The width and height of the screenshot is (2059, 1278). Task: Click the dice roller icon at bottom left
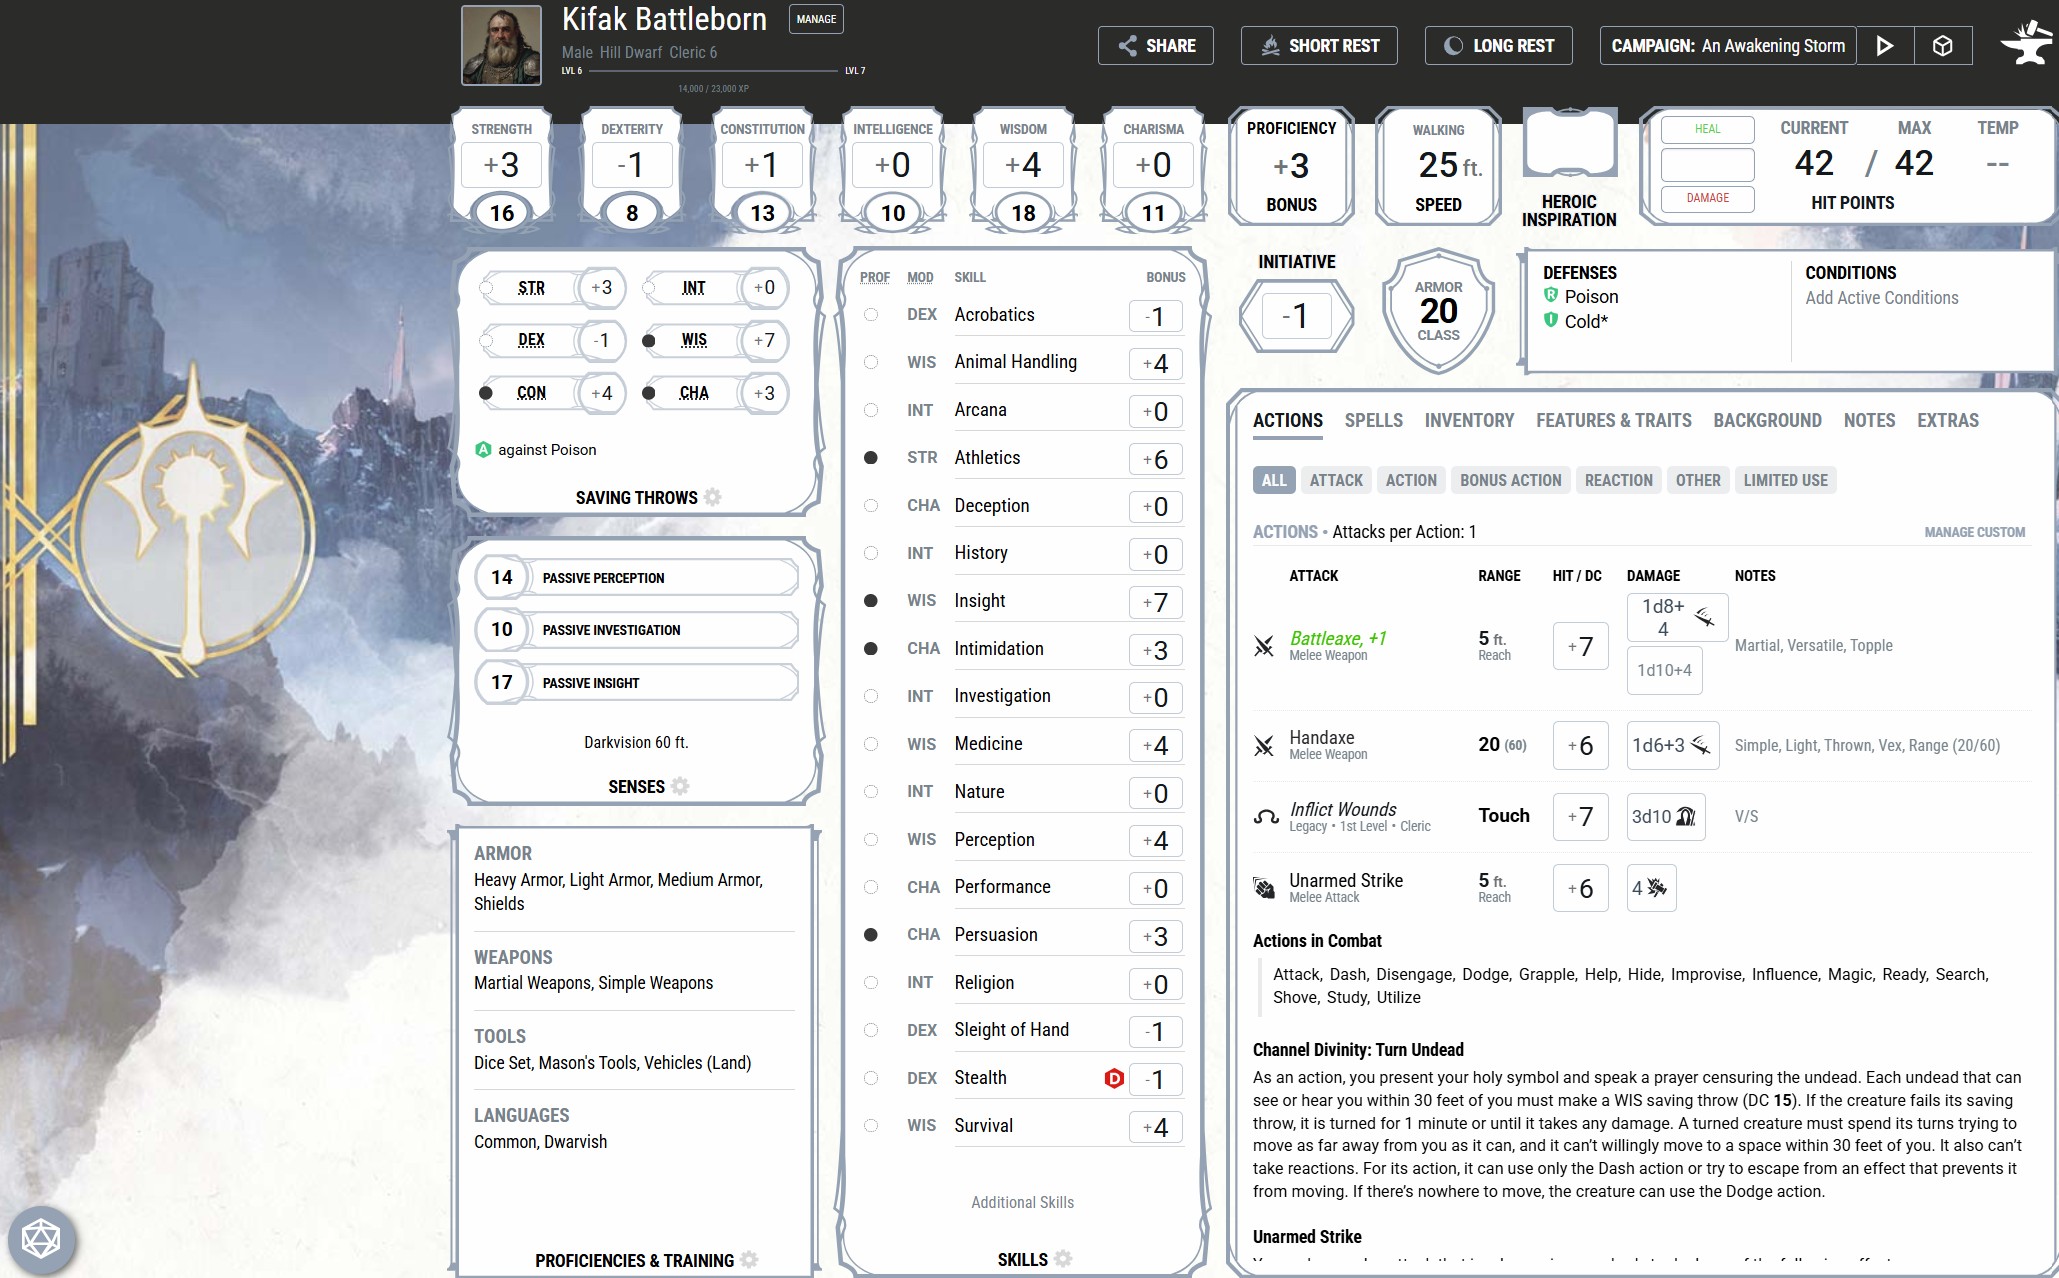pyautogui.click(x=41, y=1239)
